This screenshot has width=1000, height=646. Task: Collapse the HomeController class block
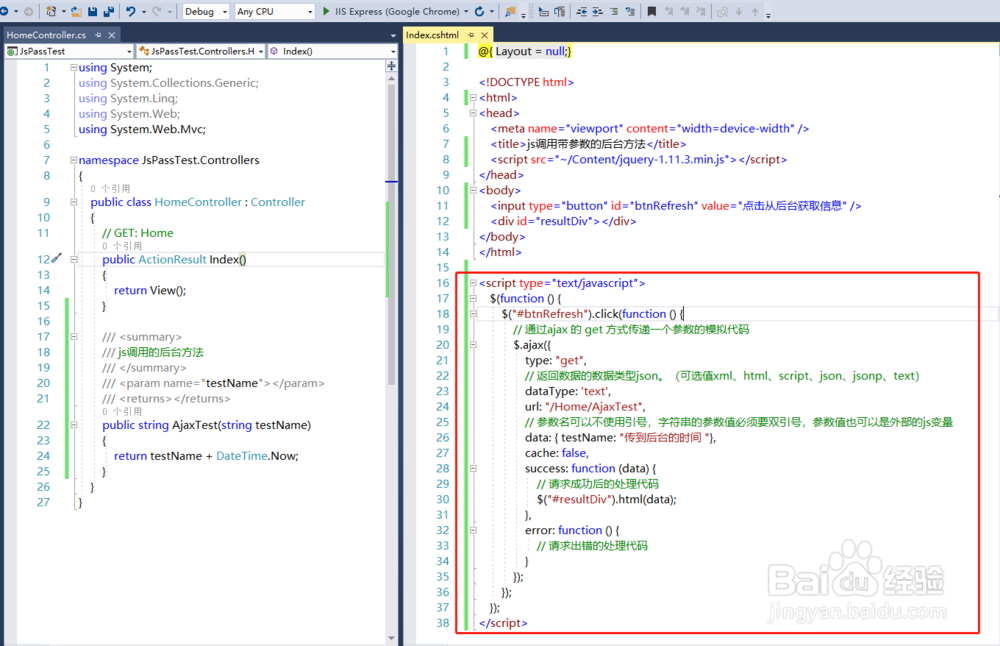tap(73, 202)
